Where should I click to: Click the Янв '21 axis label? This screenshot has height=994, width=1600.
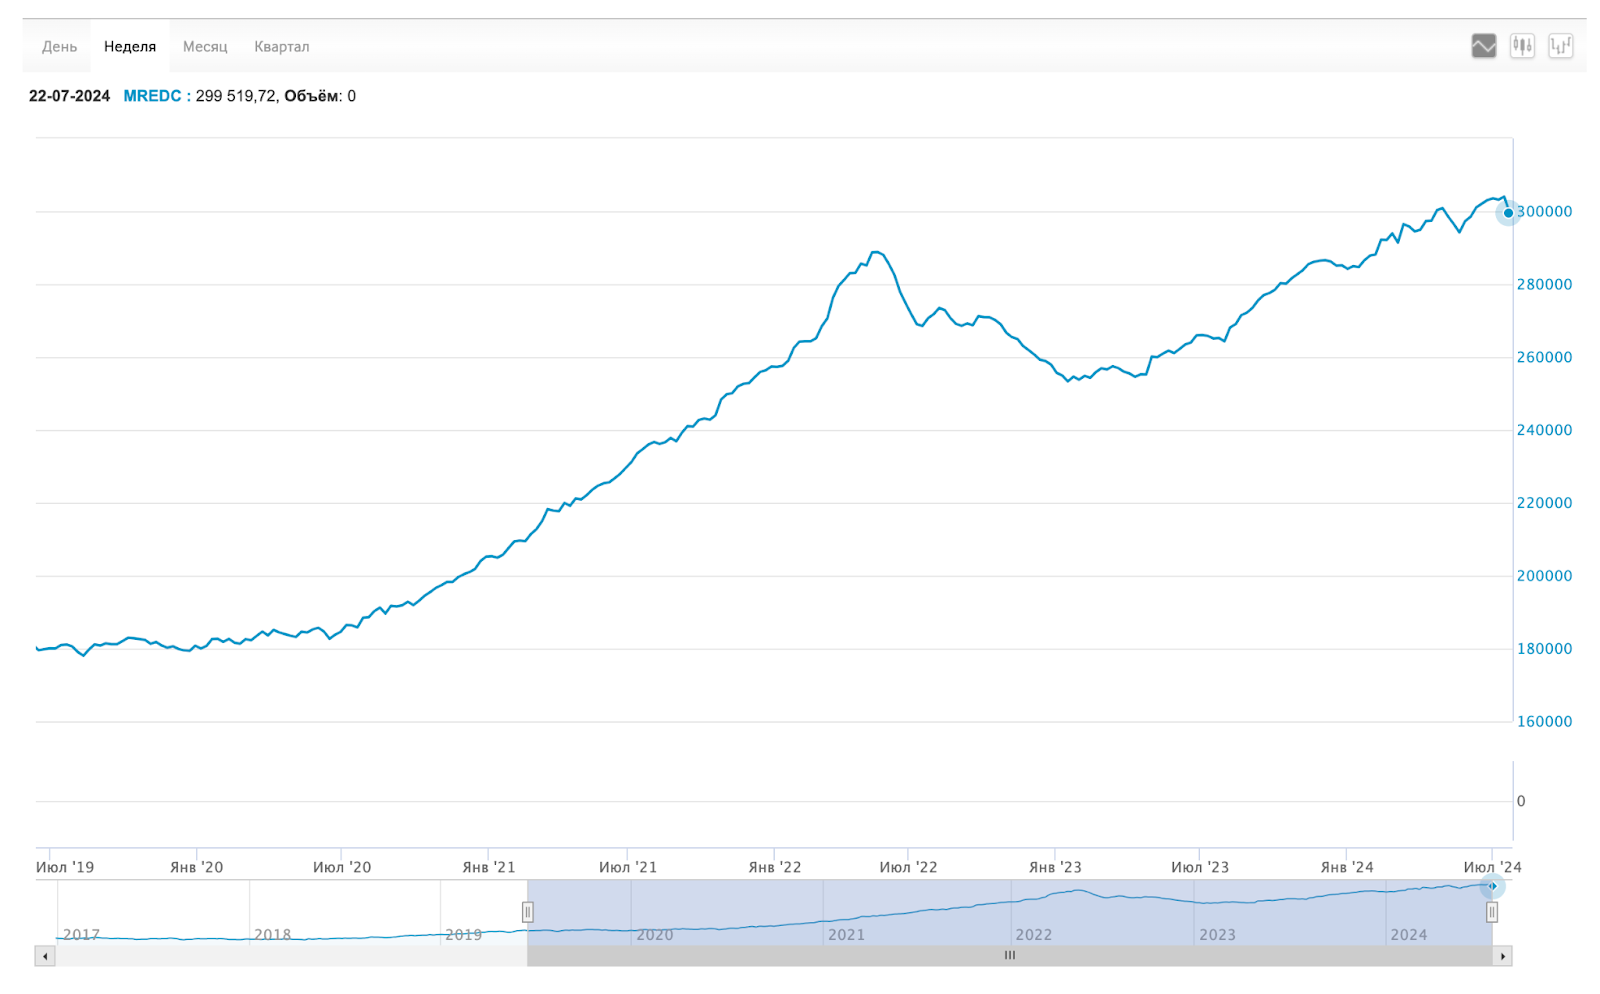[489, 867]
